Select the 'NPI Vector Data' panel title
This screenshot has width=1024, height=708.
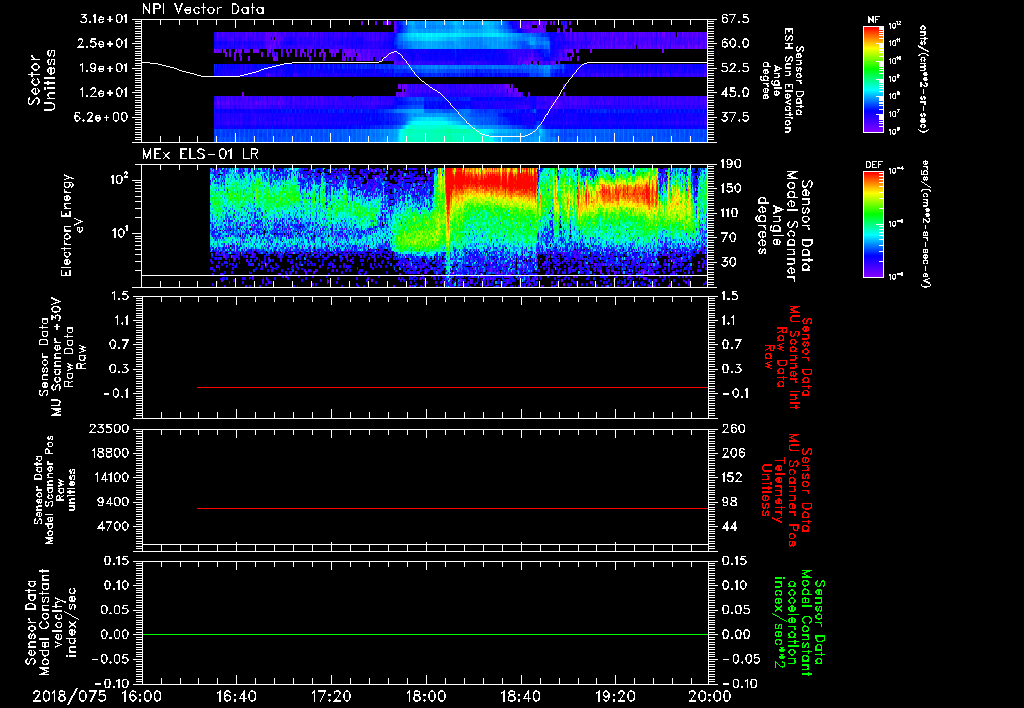click(x=203, y=9)
